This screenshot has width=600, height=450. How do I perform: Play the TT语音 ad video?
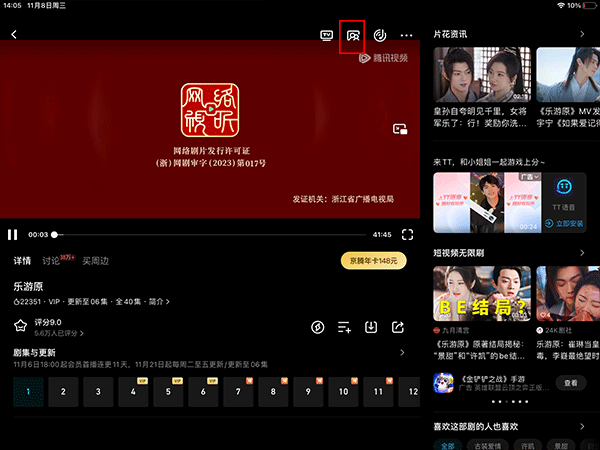tap(487, 202)
